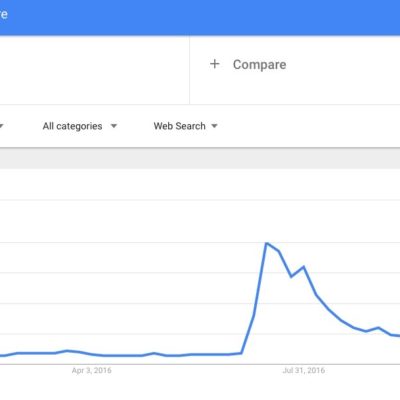The width and height of the screenshot is (400, 400).
Task: Click the second smaller peak after the spike
Action: (x=303, y=267)
